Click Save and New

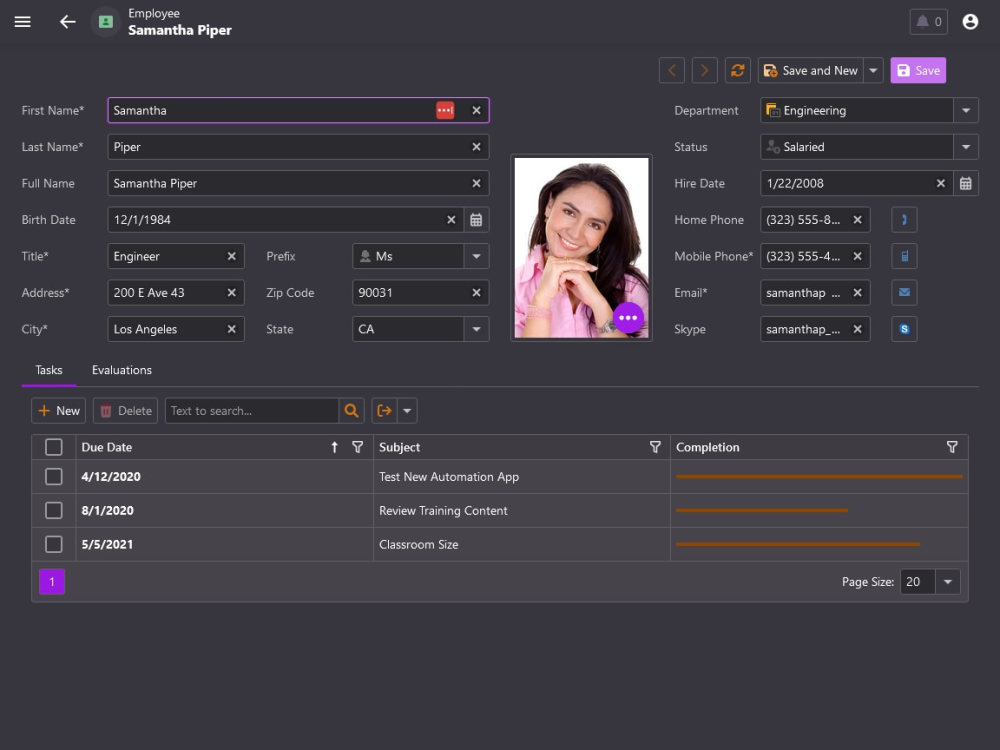pos(811,70)
